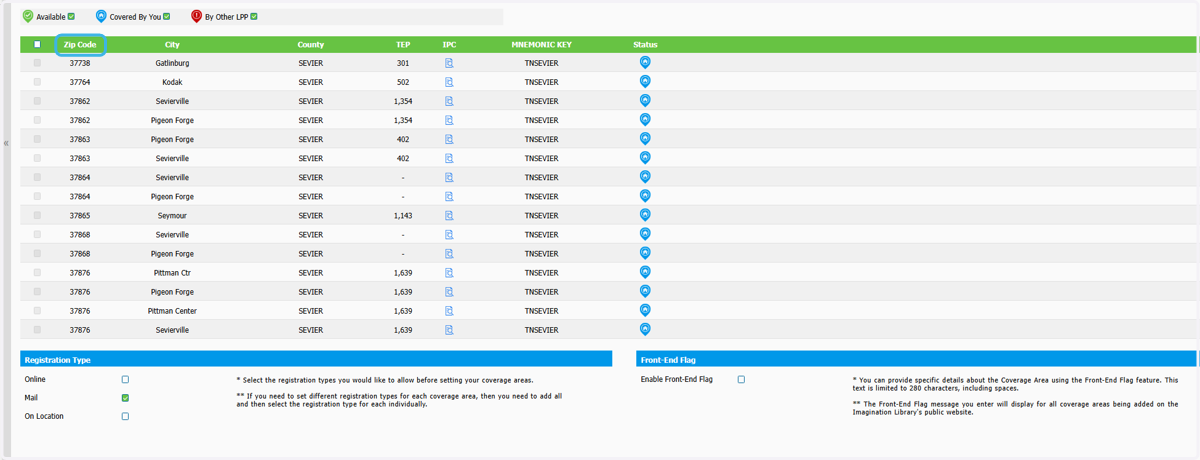
Task: Click city cell 'Gatlinburg'
Action: (172, 63)
